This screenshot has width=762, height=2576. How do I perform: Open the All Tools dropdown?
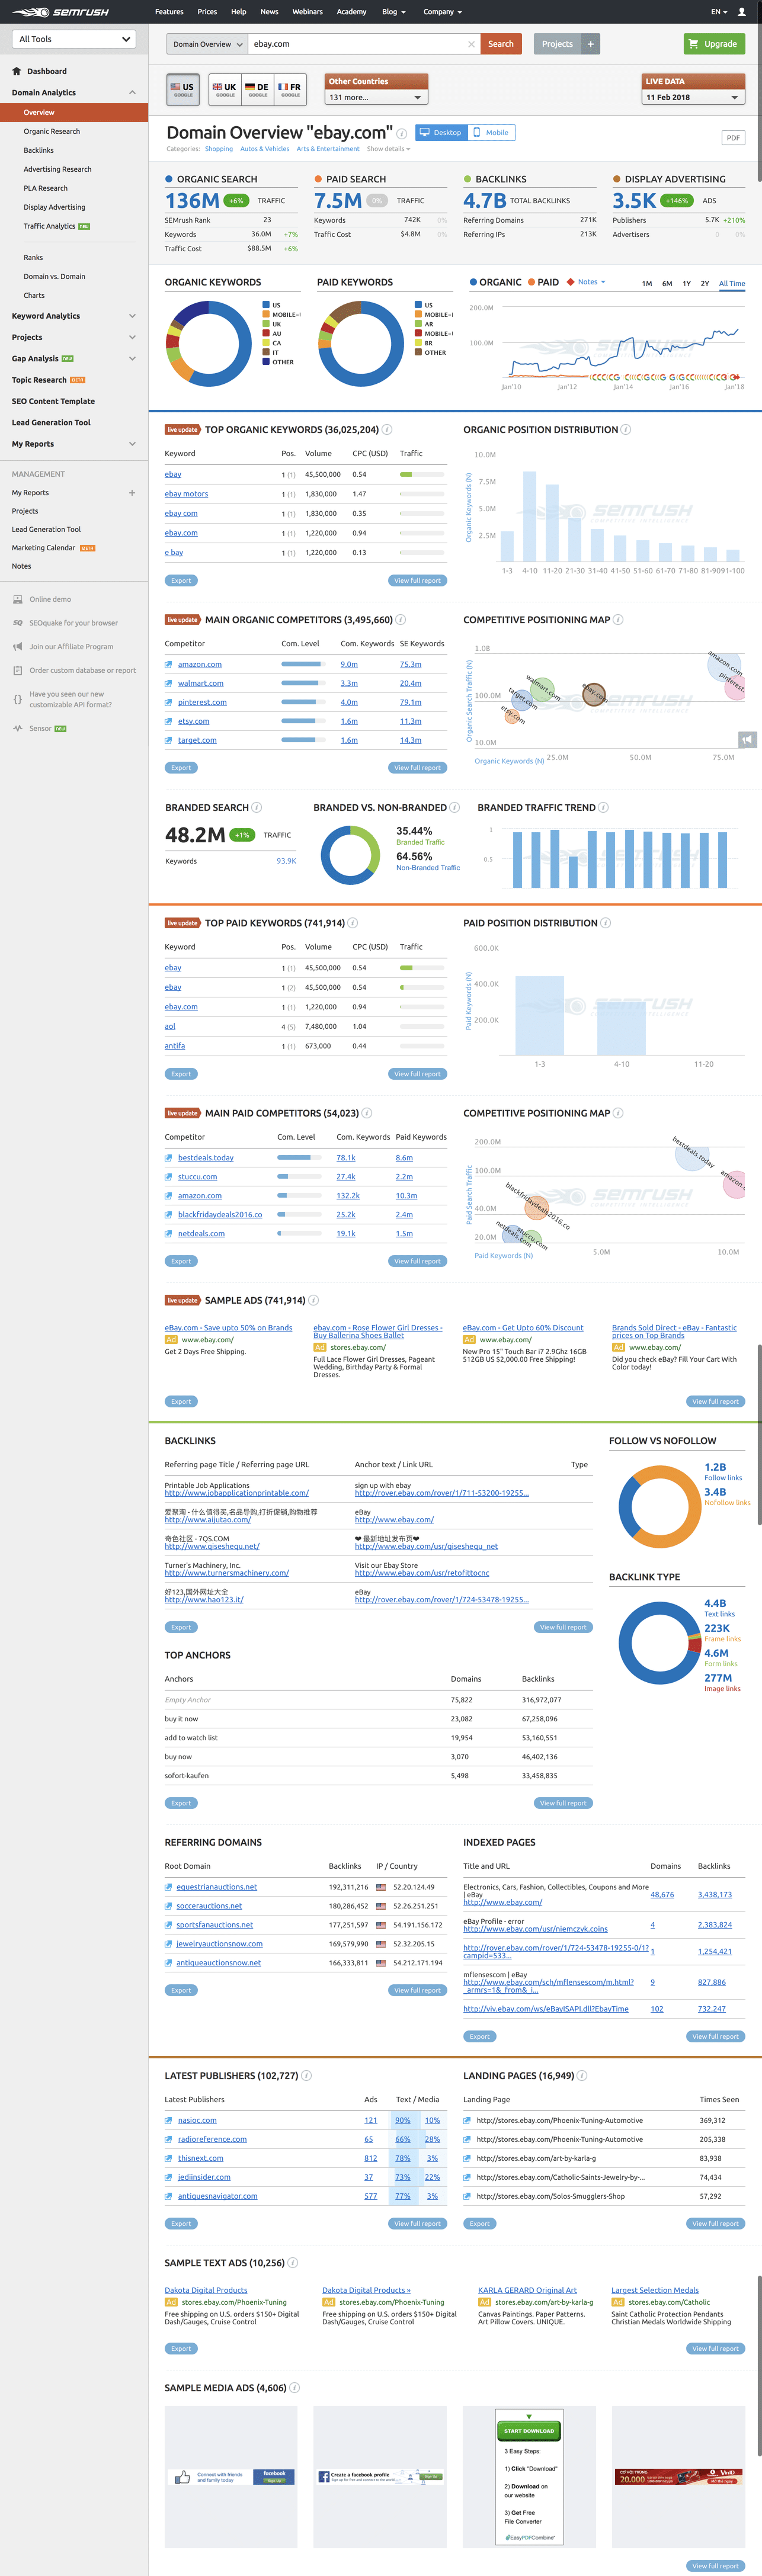point(73,39)
